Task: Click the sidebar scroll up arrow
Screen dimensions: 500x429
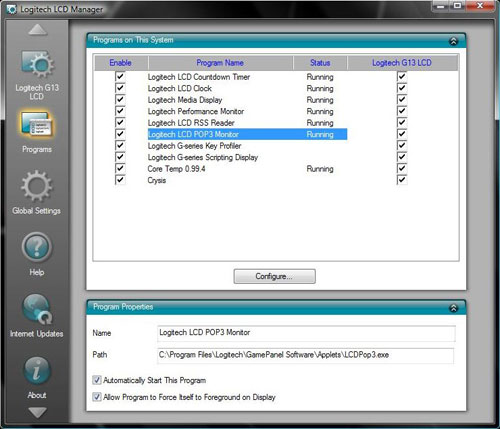Action: coord(38,30)
